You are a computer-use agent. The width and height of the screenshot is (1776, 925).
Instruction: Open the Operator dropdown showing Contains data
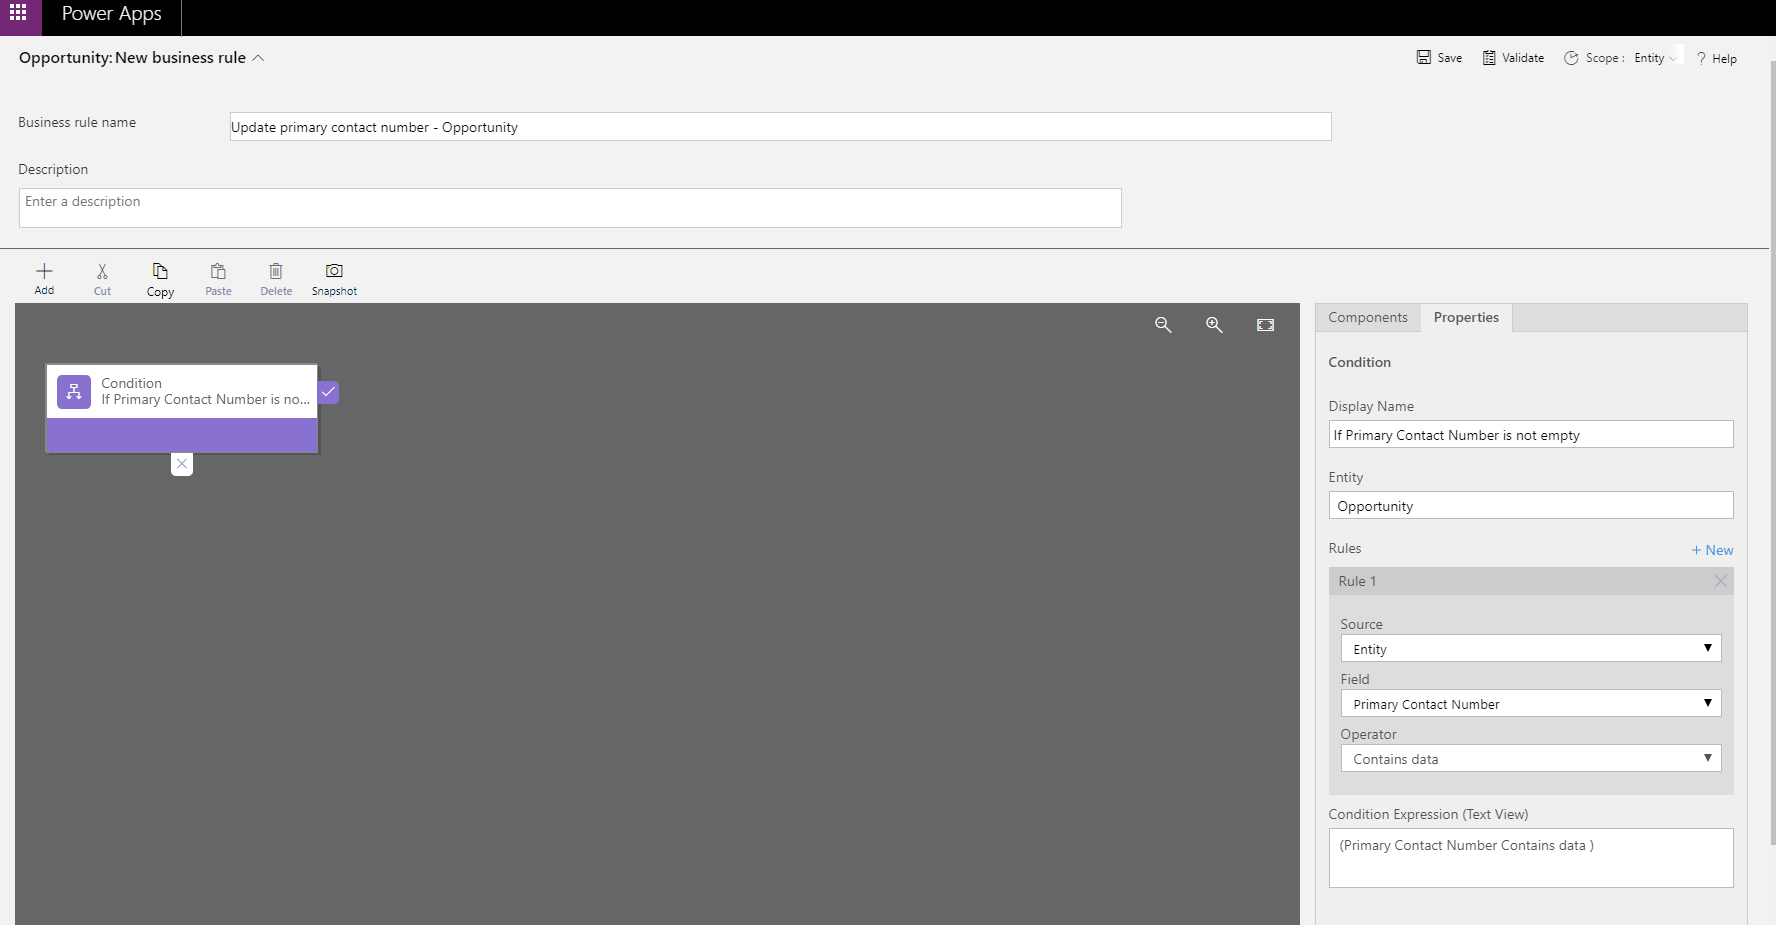point(1530,759)
